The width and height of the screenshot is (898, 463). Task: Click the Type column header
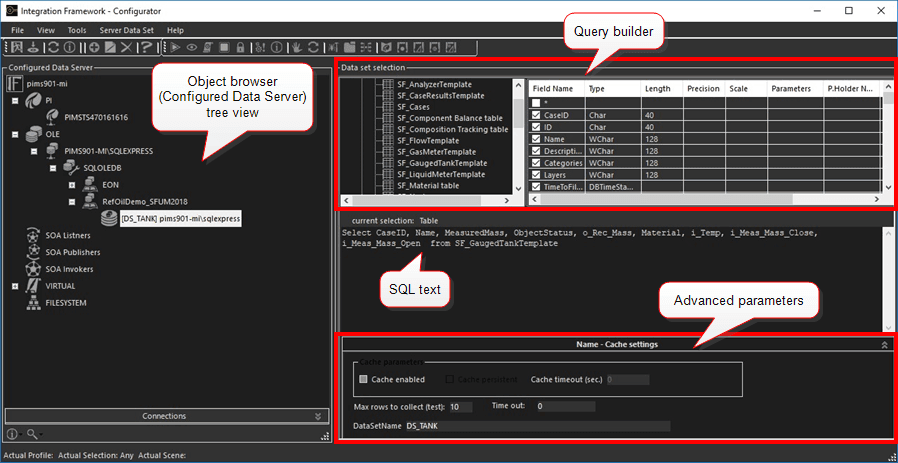(612, 89)
